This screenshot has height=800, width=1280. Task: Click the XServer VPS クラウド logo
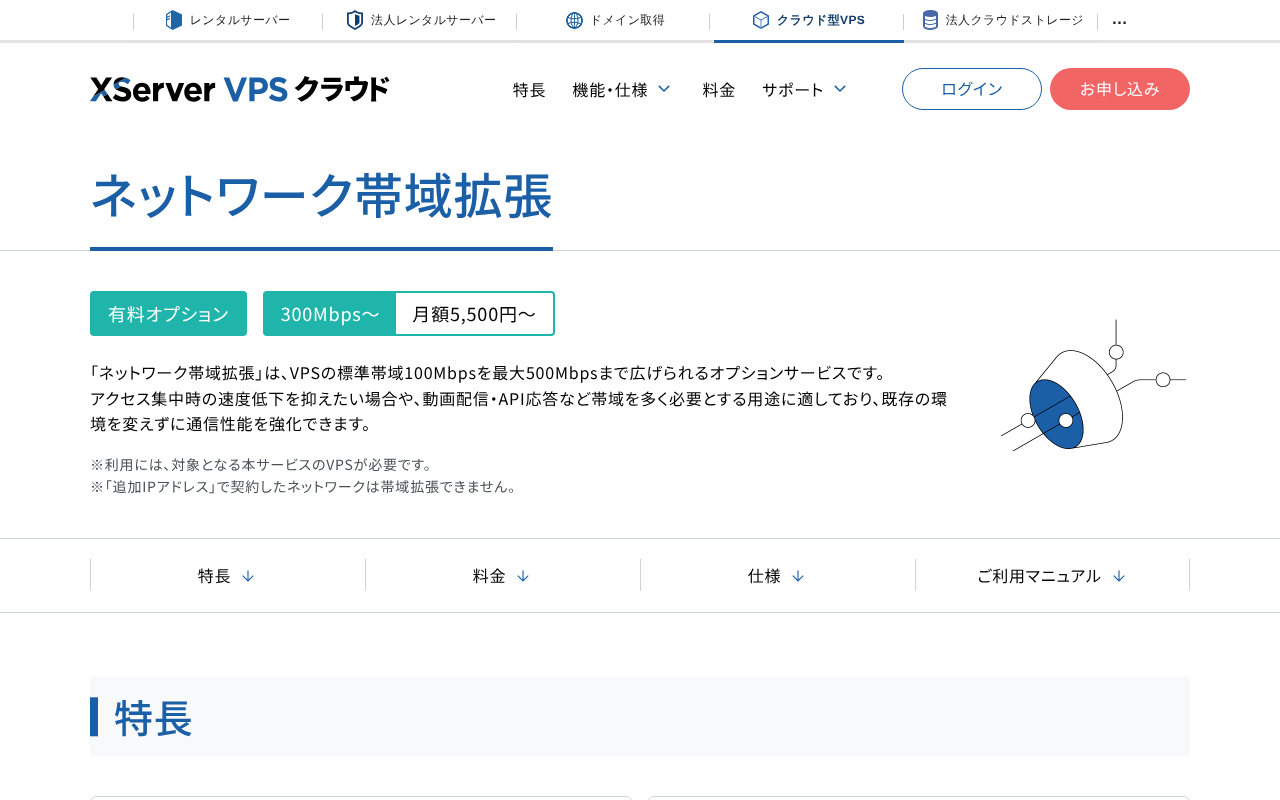(239, 89)
